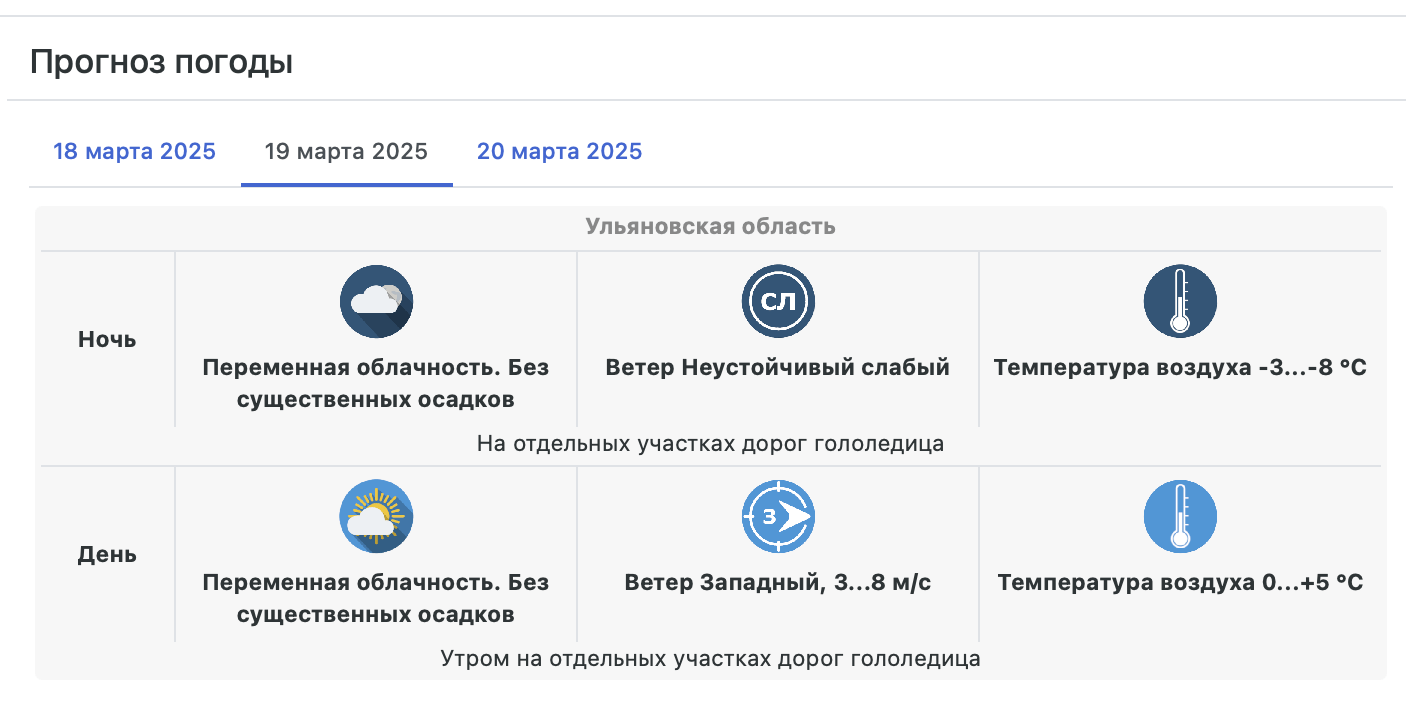Click the Ульяновская область region header

coord(710,227)
